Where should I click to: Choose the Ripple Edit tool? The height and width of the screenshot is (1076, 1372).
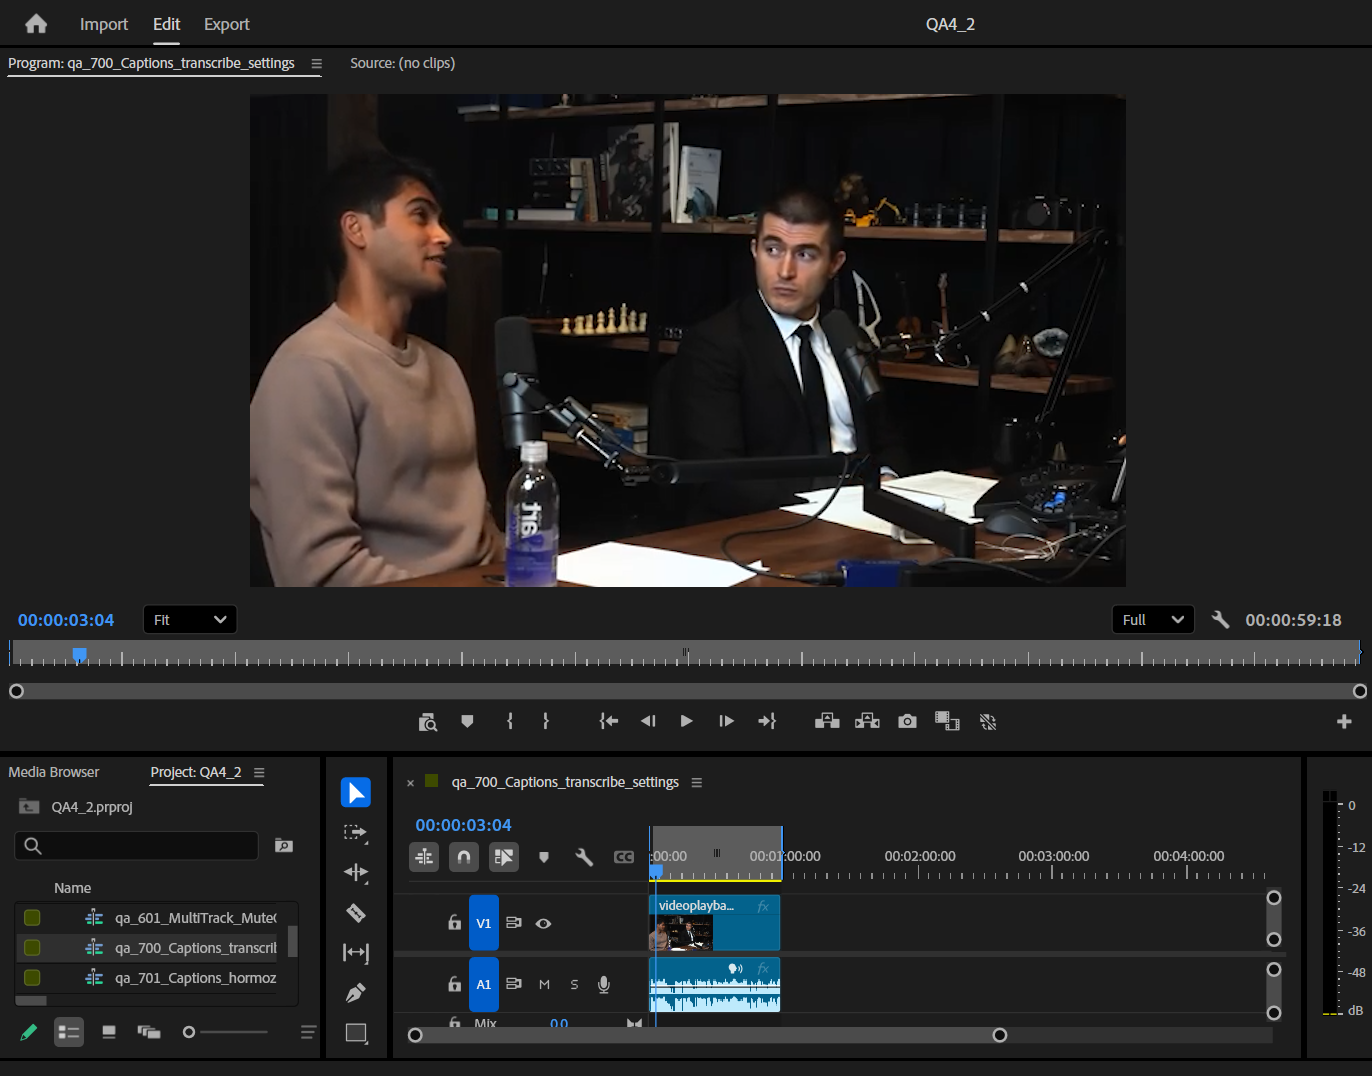pyautogui.click(x=356, y=873)
